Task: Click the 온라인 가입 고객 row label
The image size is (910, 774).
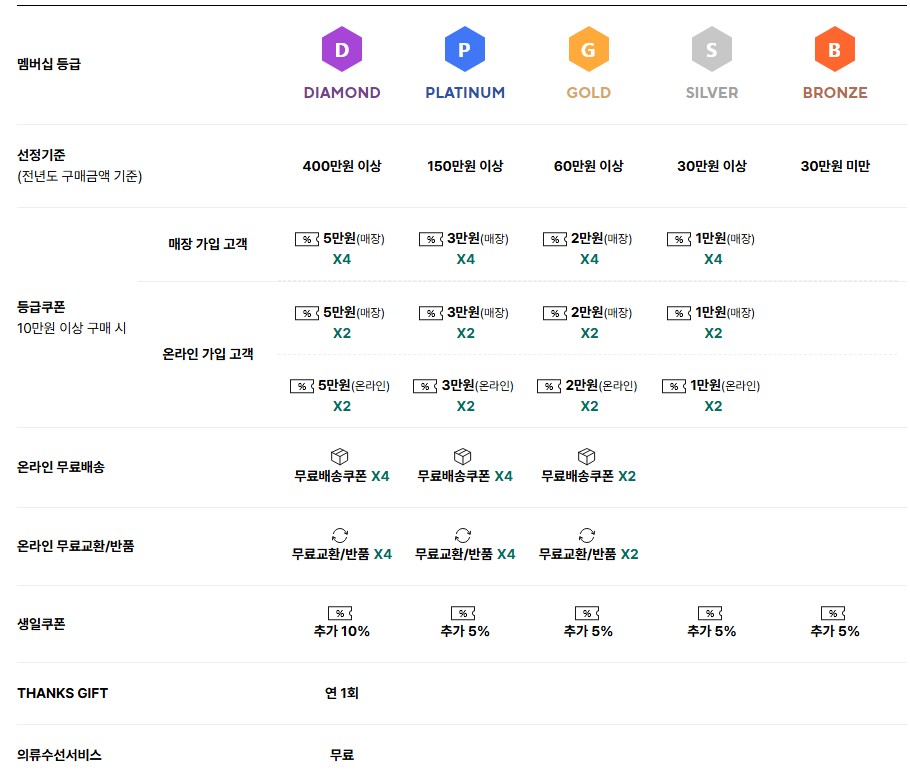Action: coord(208,354)
